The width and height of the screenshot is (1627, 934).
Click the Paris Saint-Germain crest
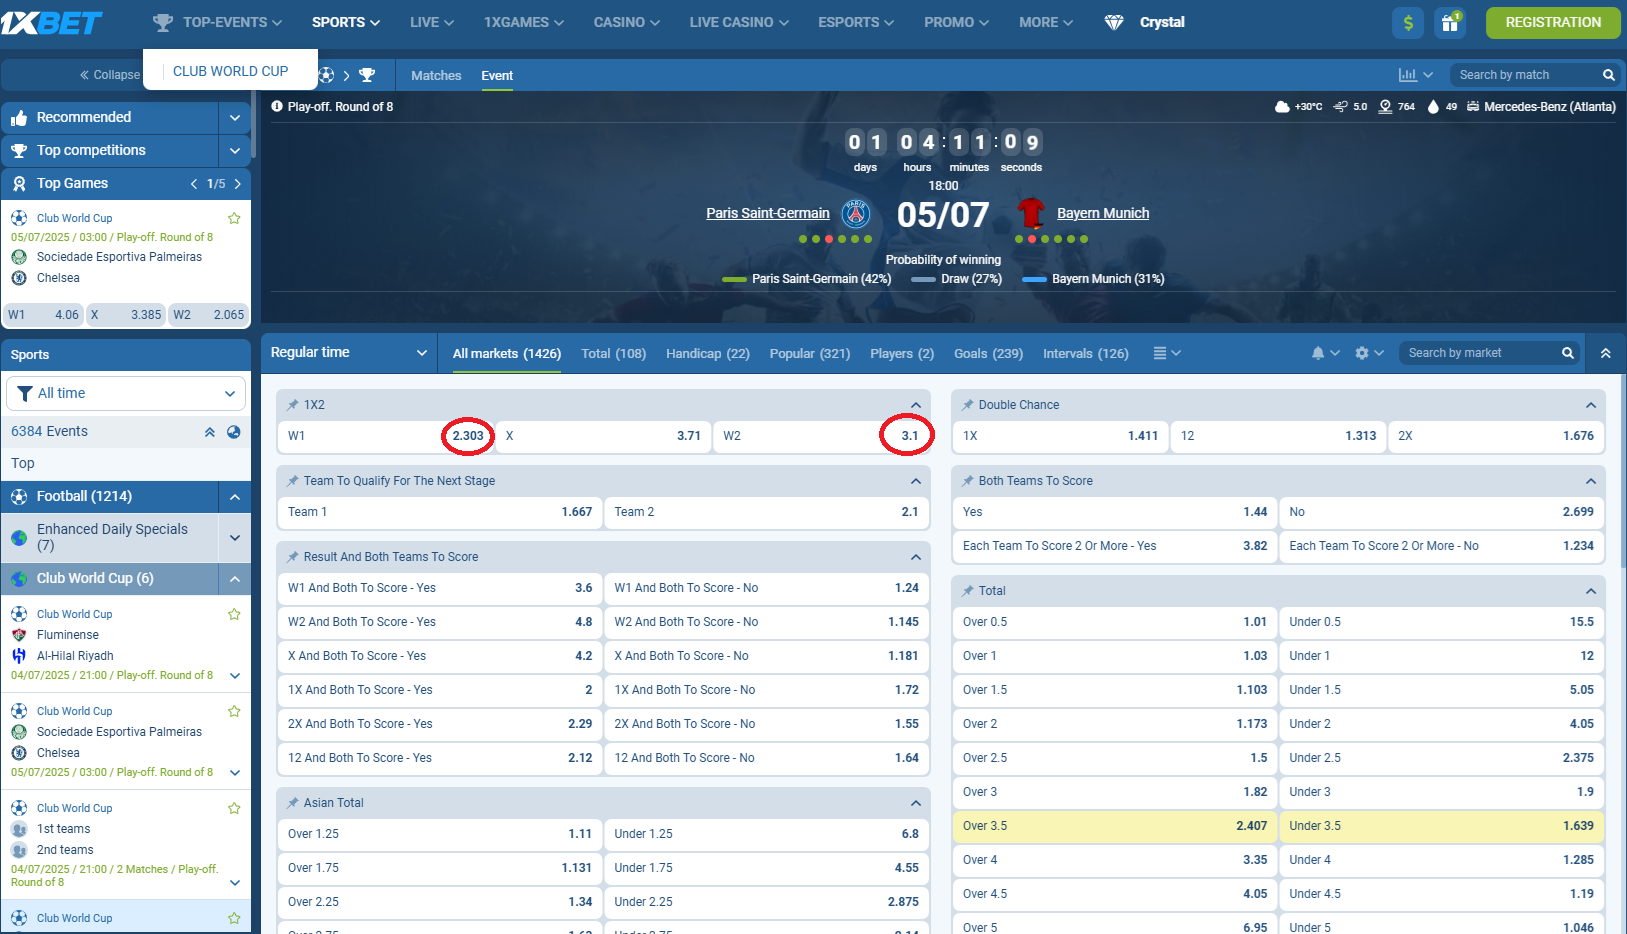(856, 213)
